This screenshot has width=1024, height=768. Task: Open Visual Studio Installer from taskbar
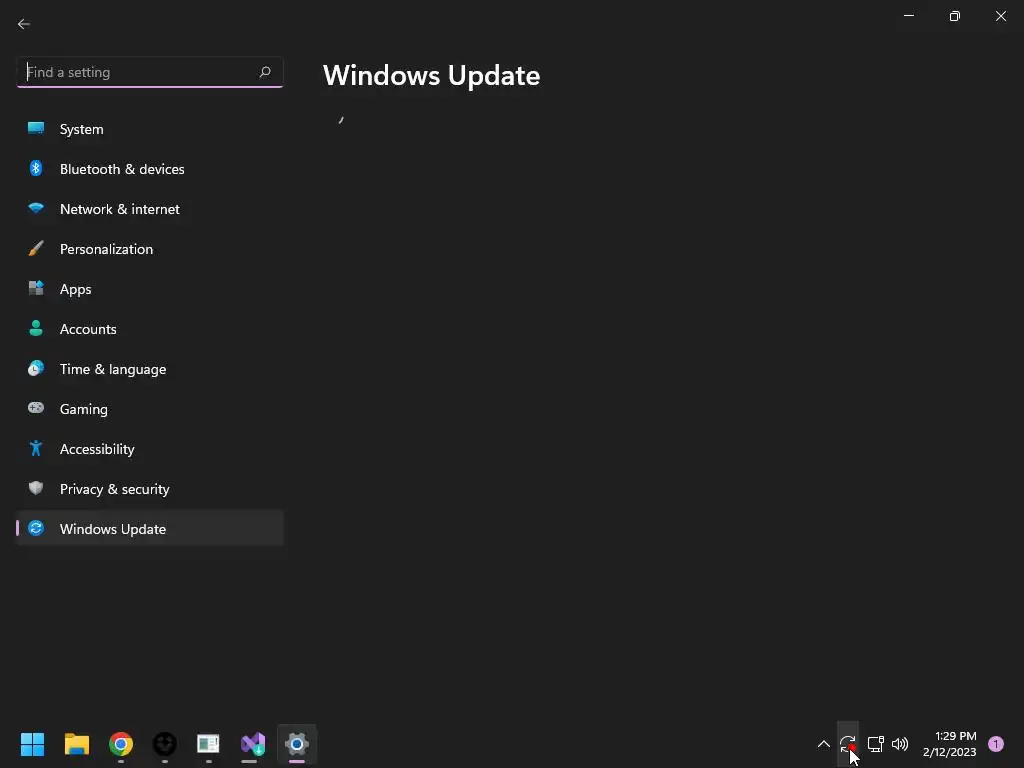(x=253, y=744)
